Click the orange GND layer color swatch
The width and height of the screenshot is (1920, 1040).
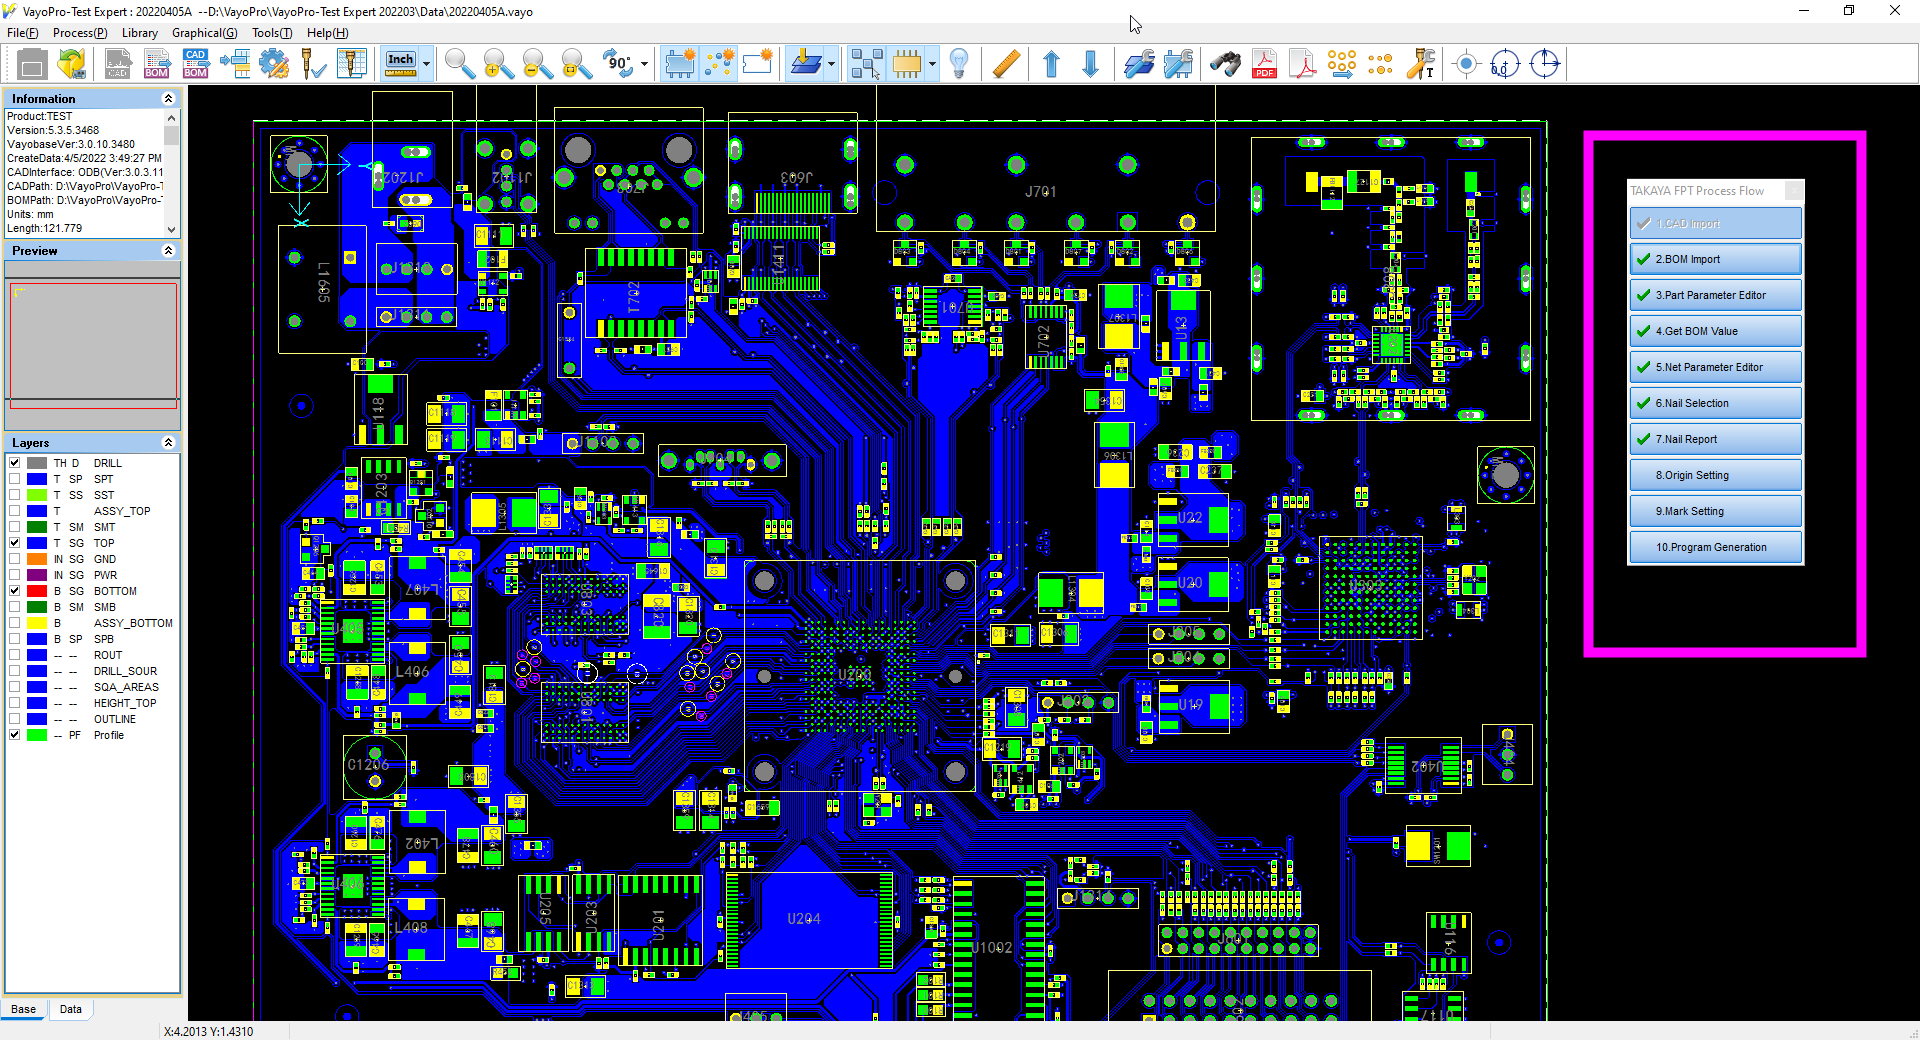tap(37, 559)
